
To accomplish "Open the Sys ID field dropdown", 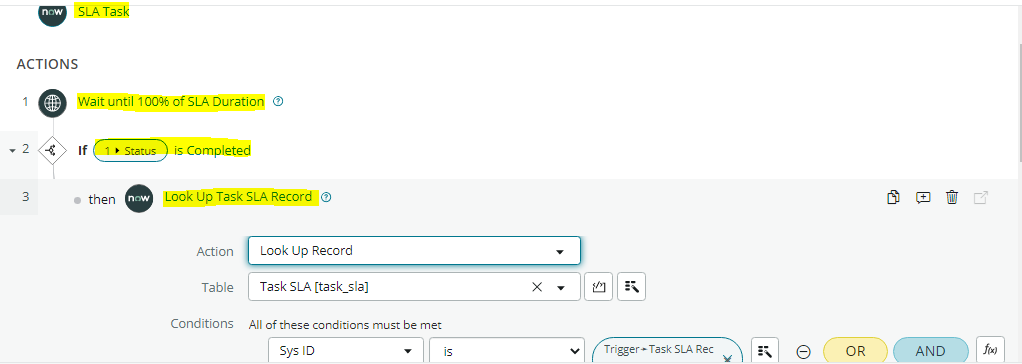I will pos(345,351).
